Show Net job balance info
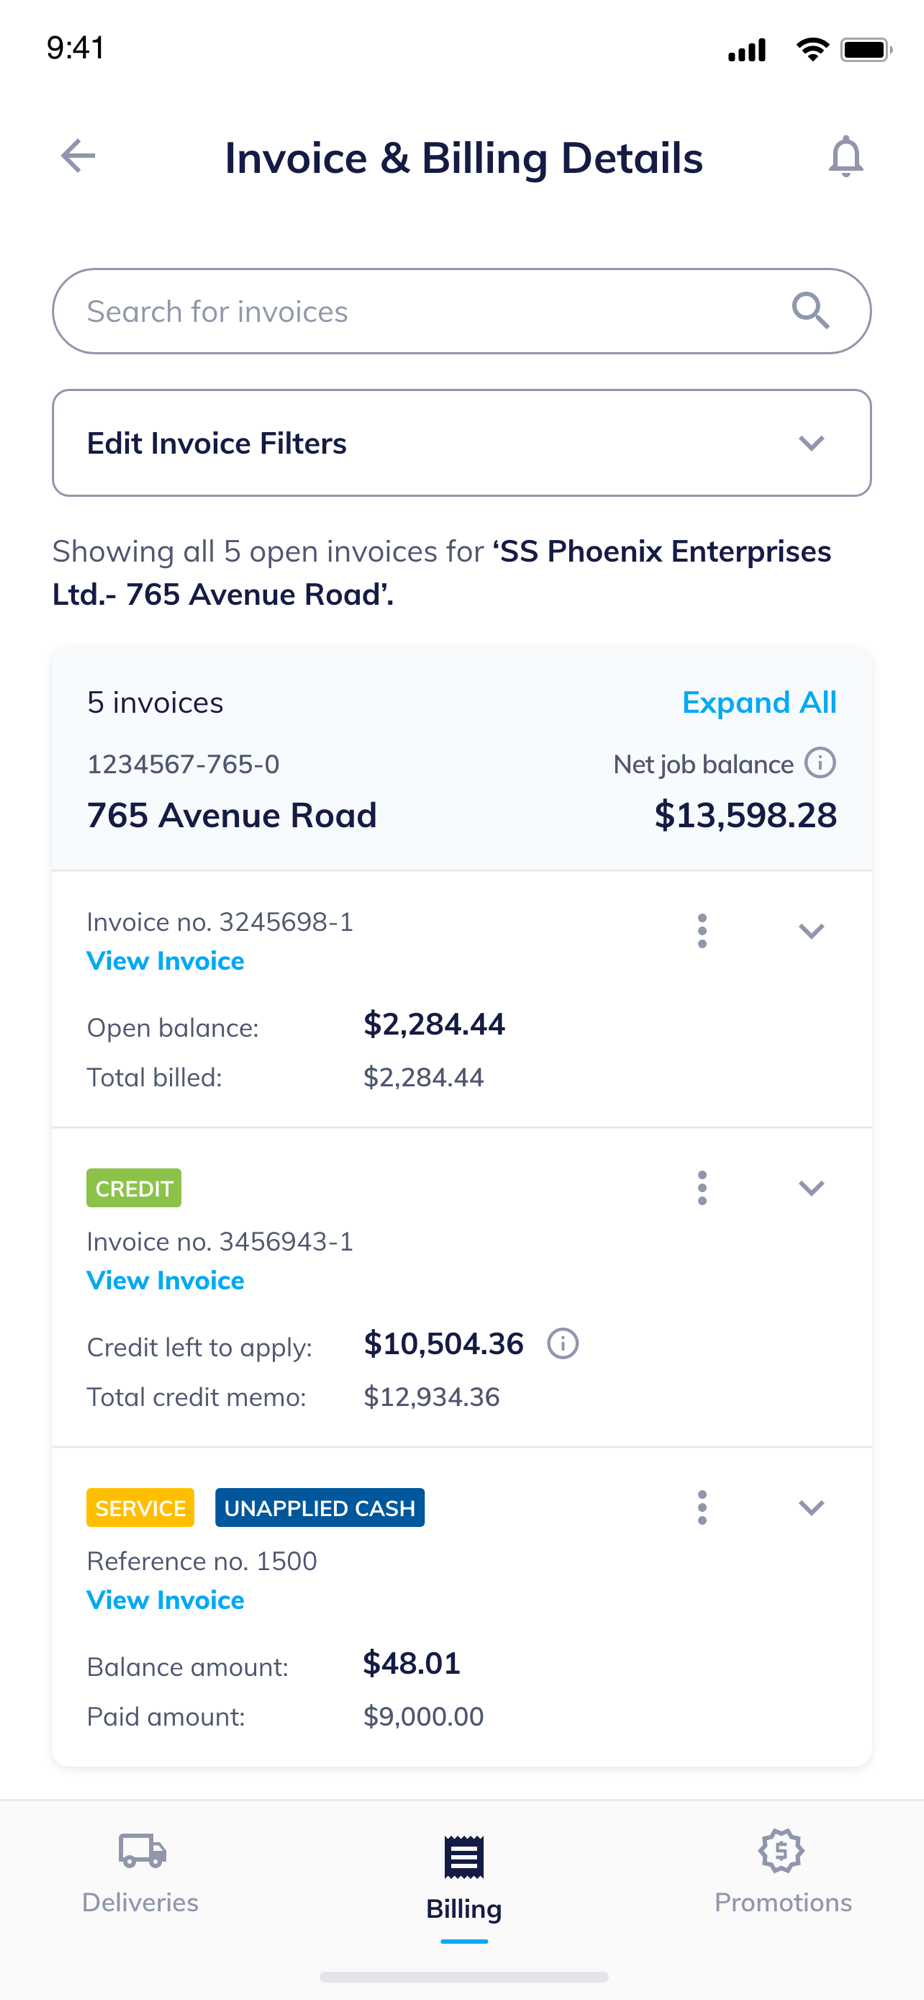The image size is (924, 2000). 820,764
